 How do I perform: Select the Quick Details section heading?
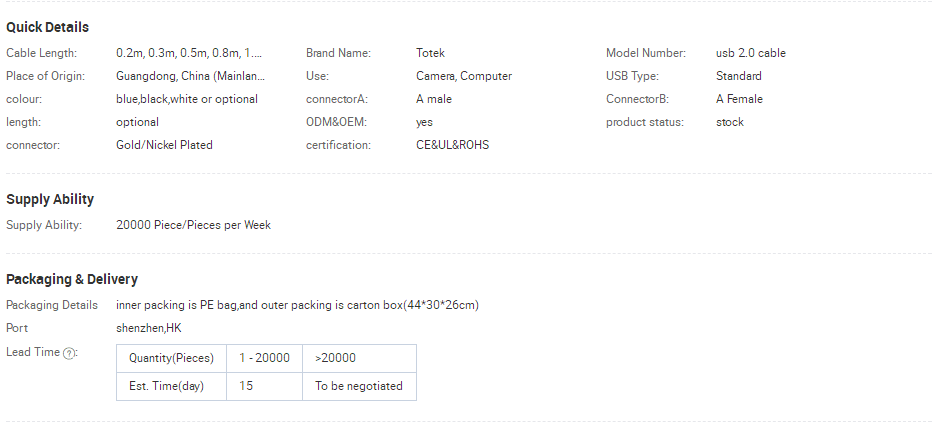47,28
